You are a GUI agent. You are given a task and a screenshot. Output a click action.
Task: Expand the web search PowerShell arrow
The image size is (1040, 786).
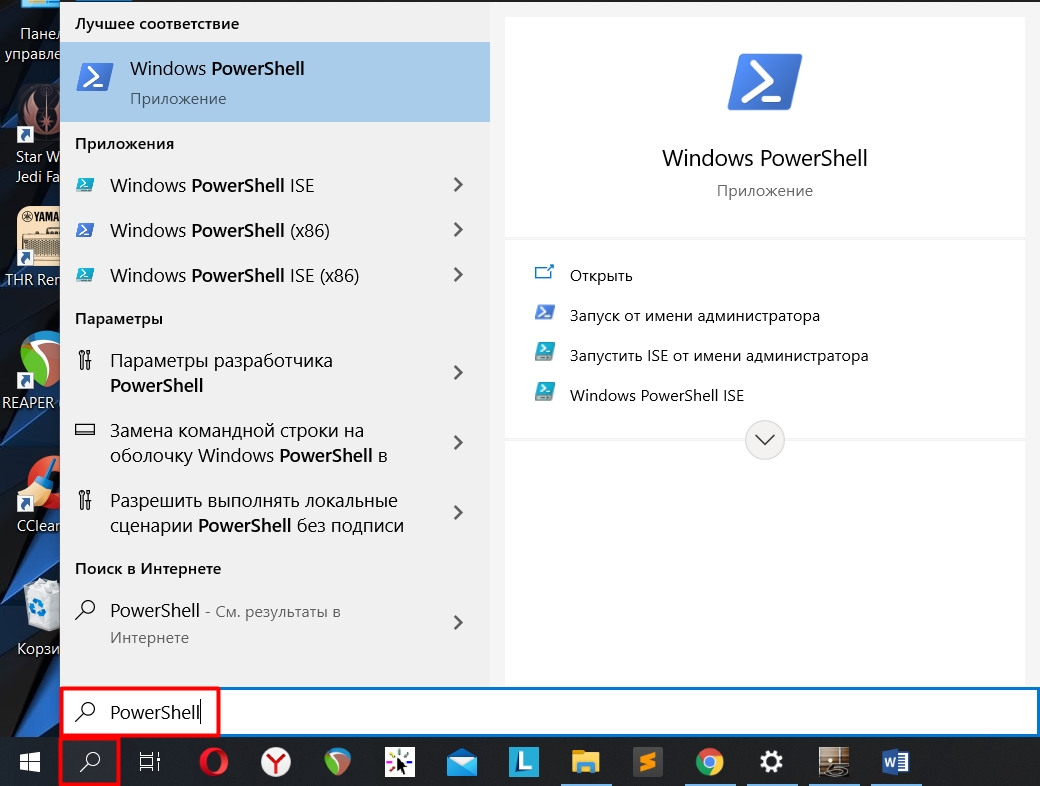coord(458,622)
